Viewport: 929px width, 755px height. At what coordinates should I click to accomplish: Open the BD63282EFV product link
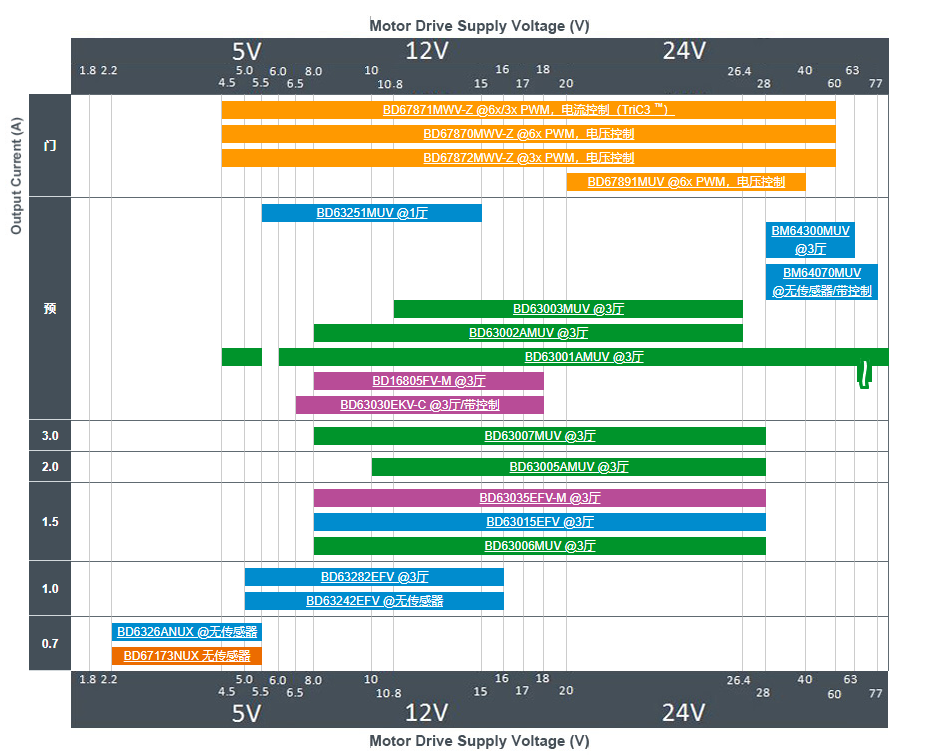click(x=374, y=577)
